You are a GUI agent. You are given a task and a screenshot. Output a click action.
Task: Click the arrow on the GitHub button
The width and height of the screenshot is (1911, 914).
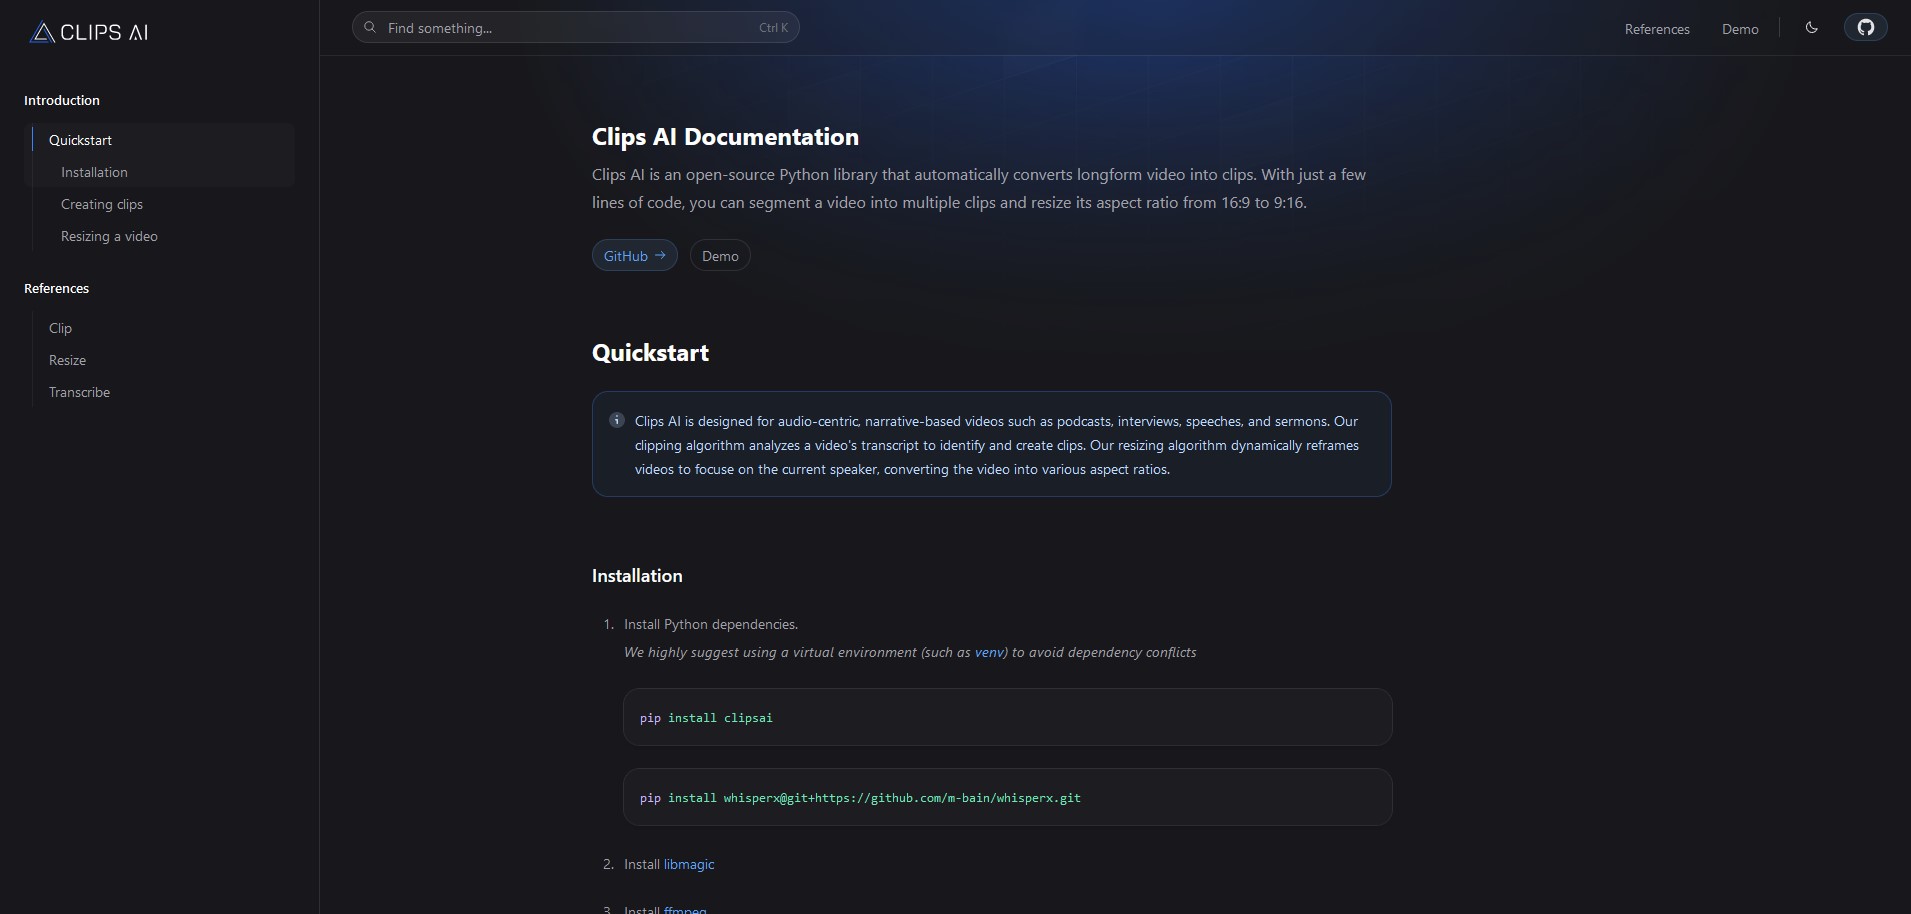[660, 255]
